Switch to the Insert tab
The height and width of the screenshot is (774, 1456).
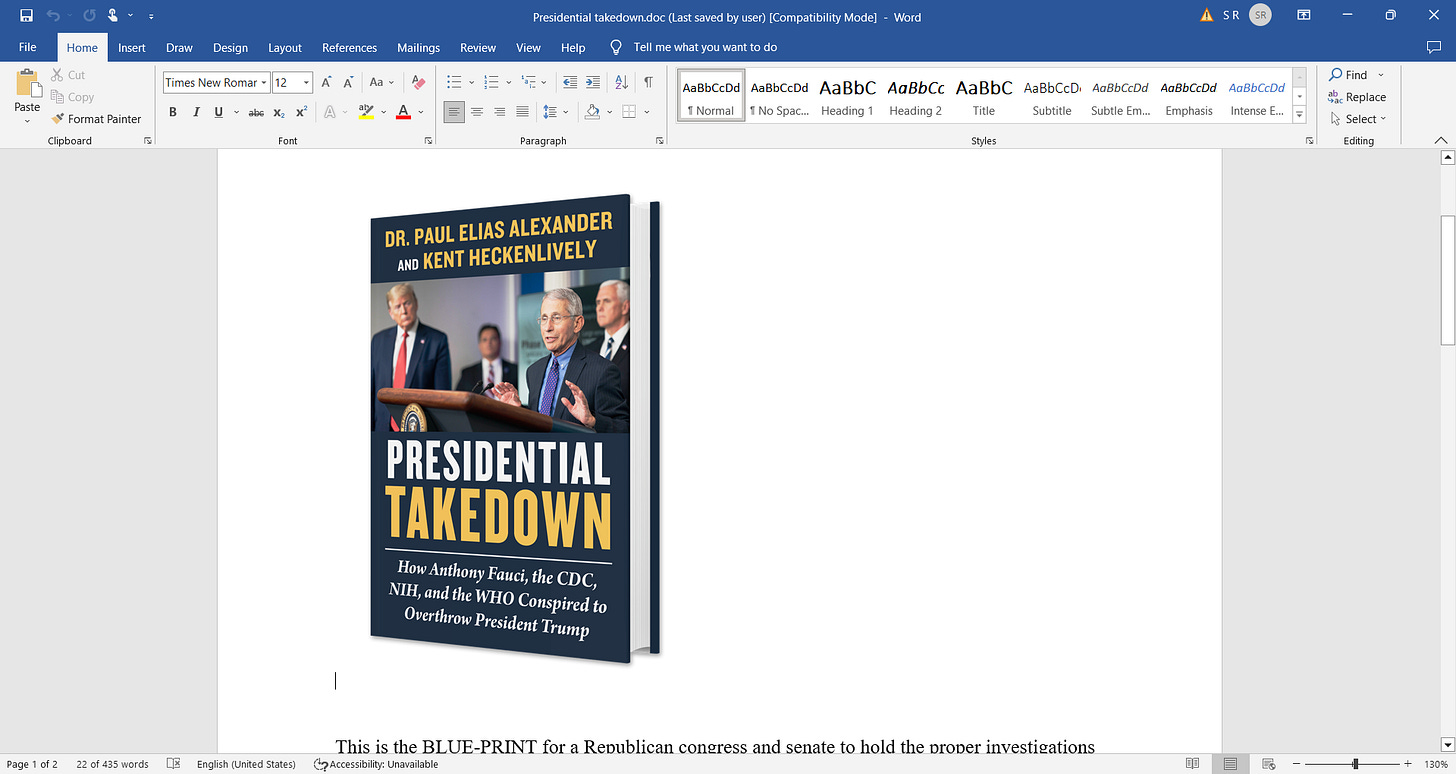point(132,47)
